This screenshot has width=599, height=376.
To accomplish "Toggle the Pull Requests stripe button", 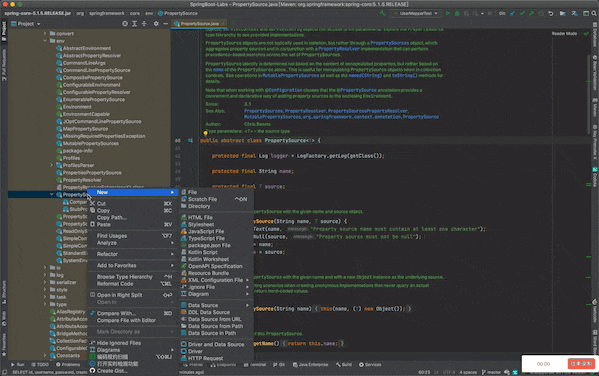I will point(4,65).
